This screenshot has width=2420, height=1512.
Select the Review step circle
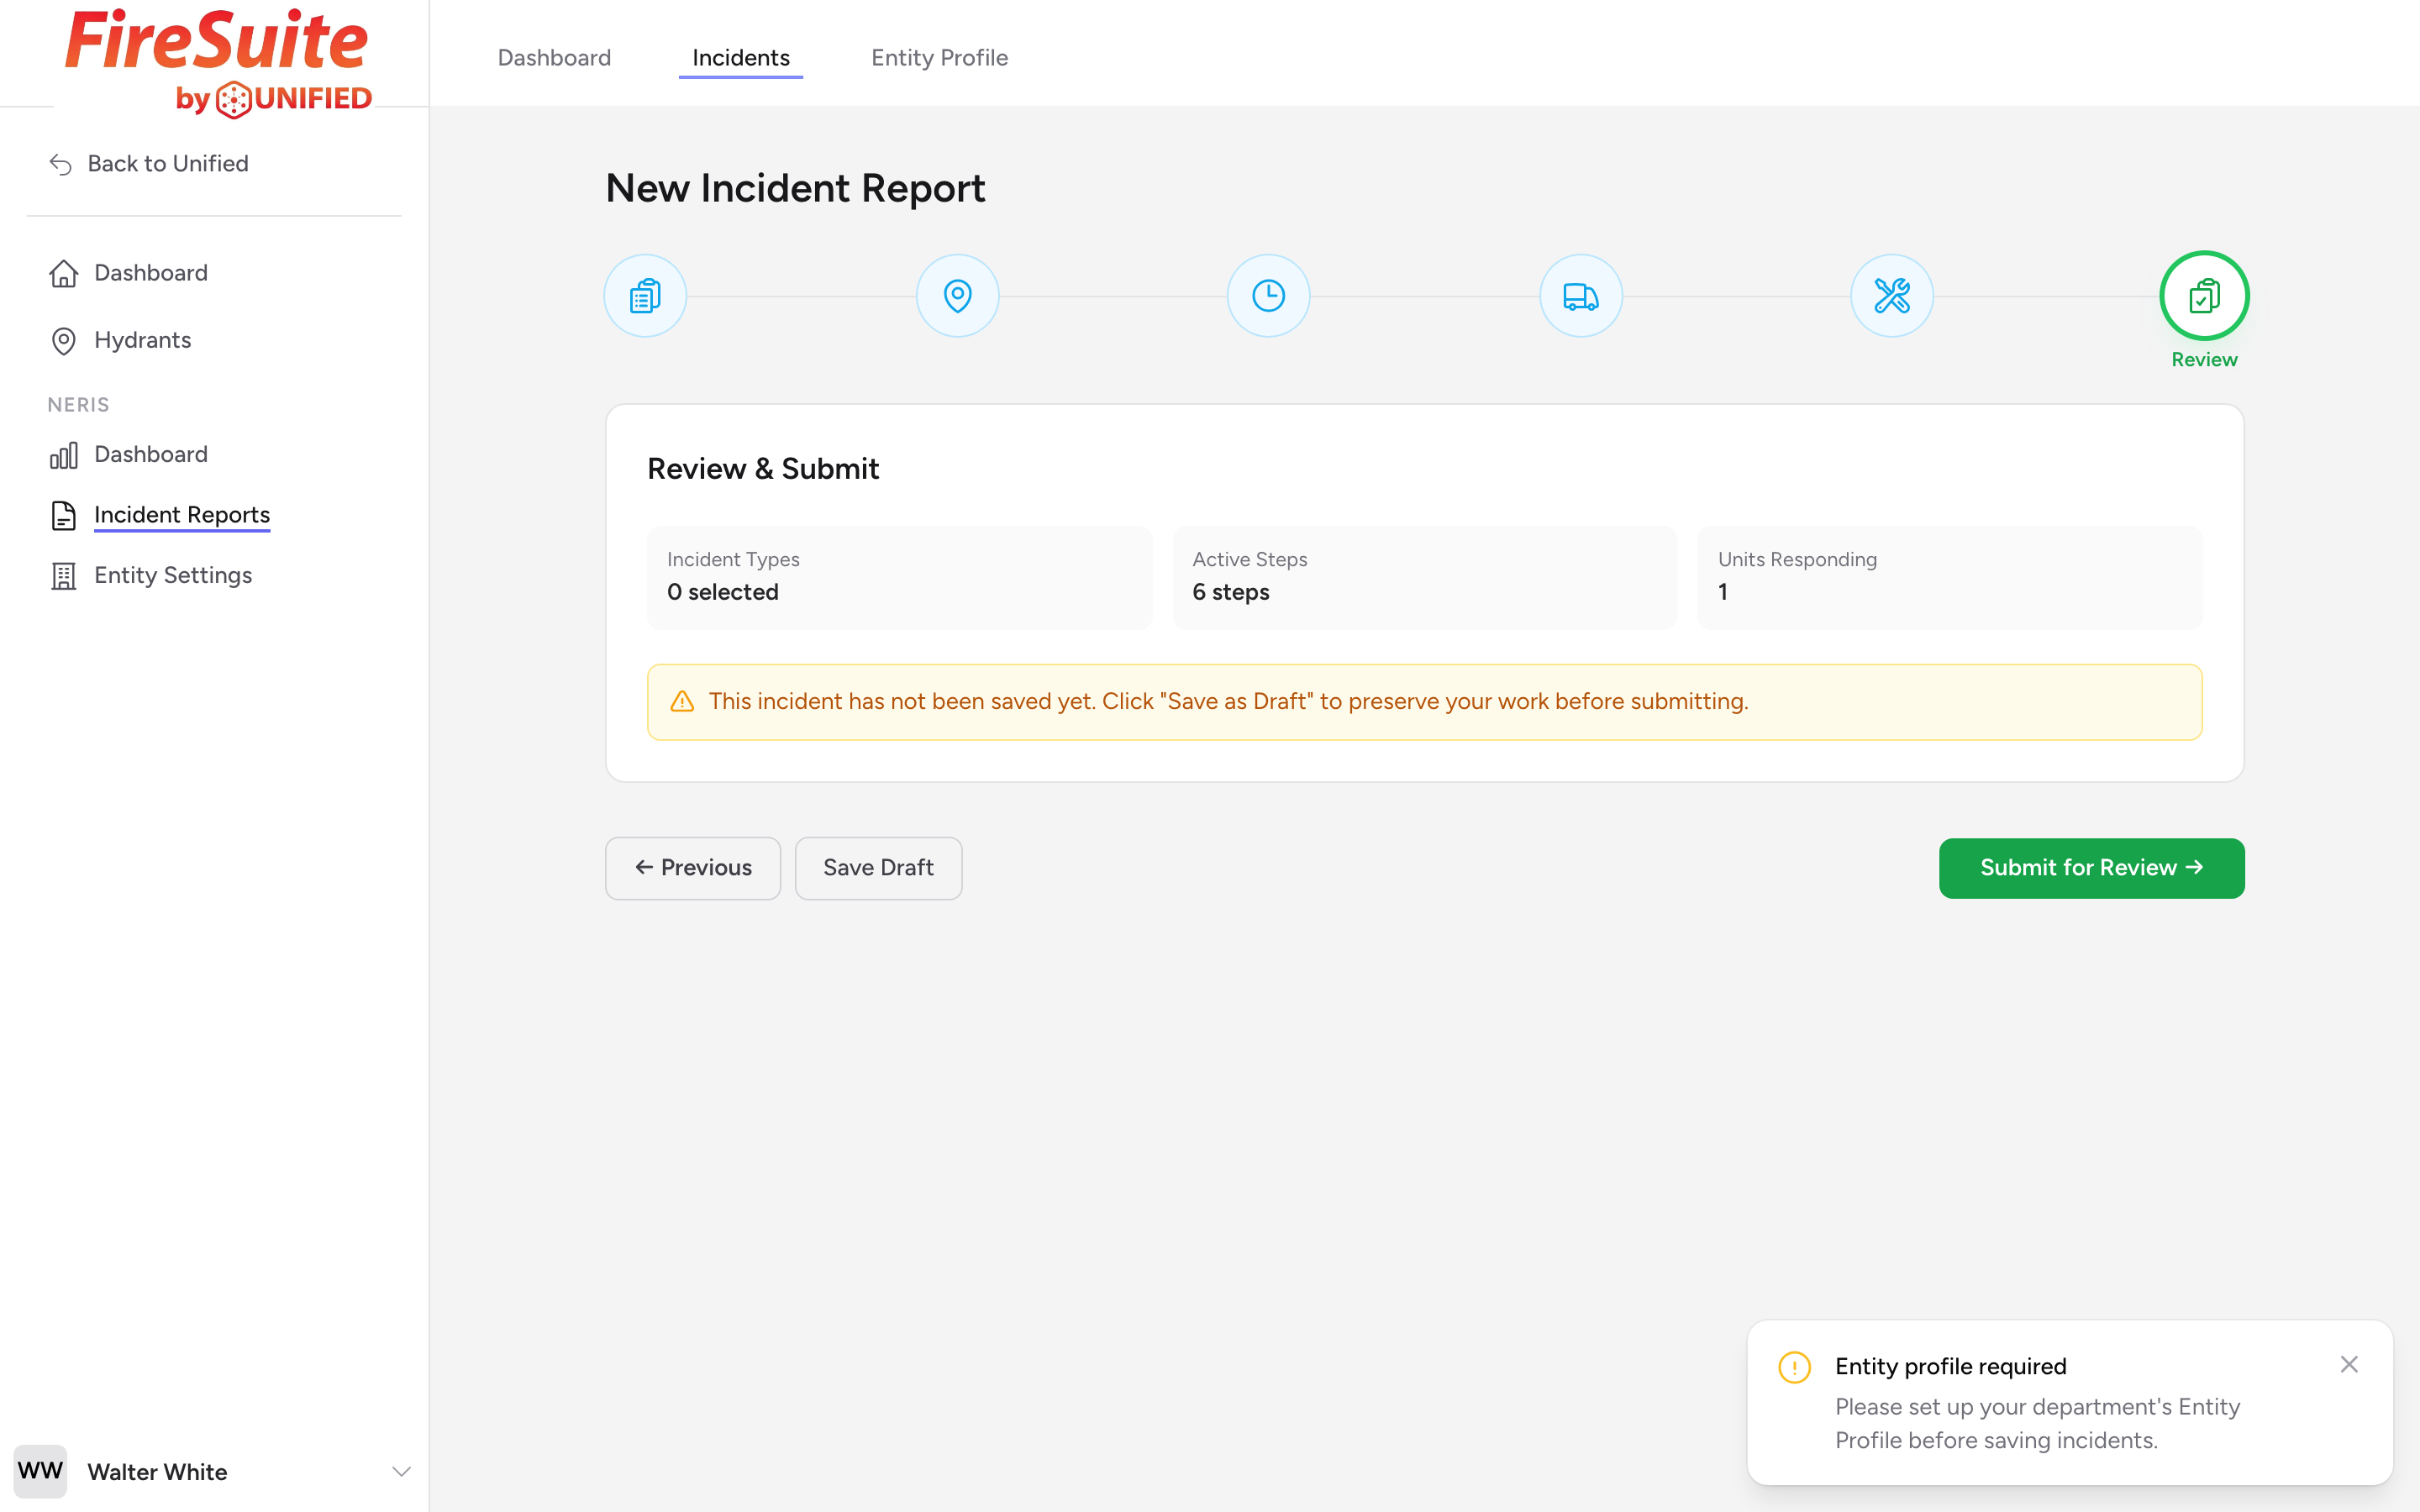click(x=2204, y=296)
